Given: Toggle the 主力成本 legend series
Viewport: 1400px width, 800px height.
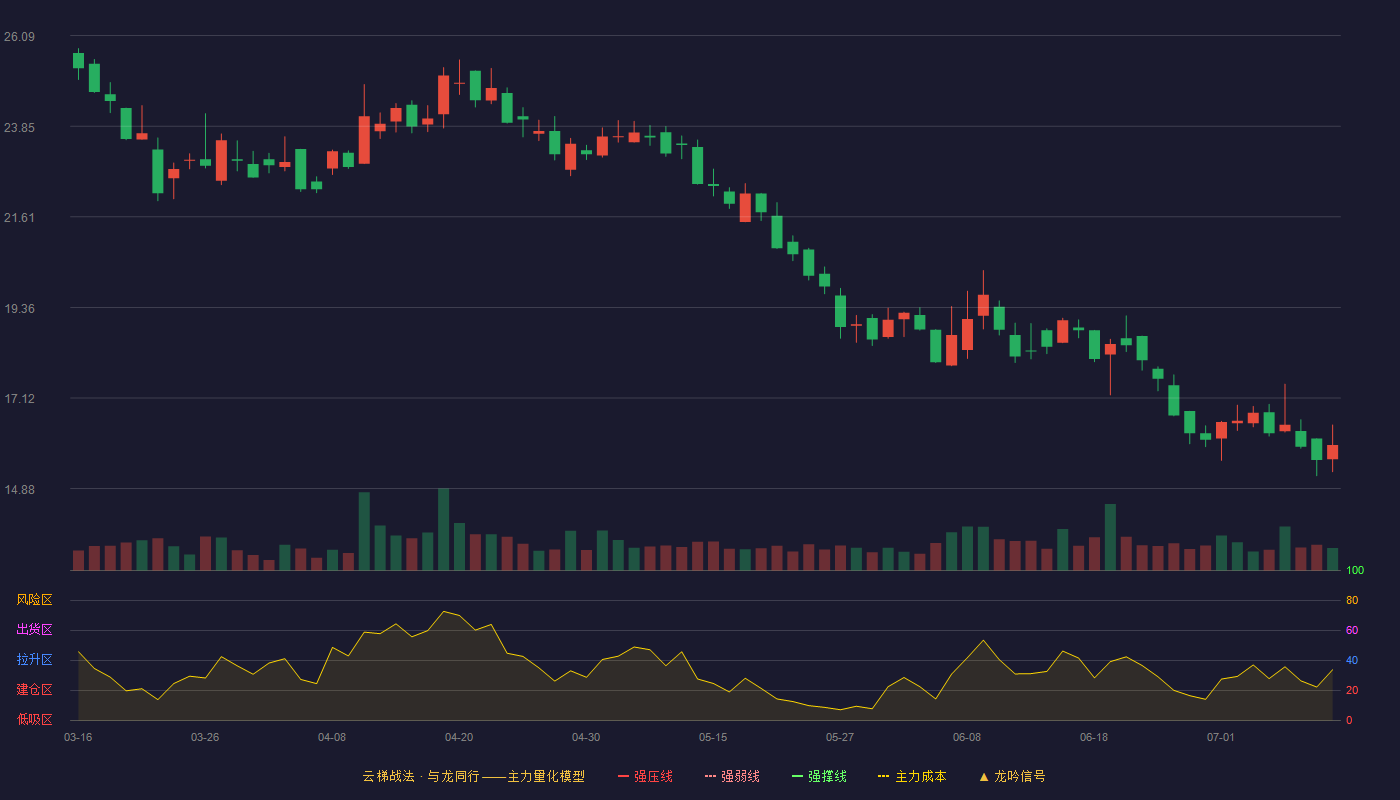Looking at the screenshot, I should pyautogui.click(x=912, y=776).
